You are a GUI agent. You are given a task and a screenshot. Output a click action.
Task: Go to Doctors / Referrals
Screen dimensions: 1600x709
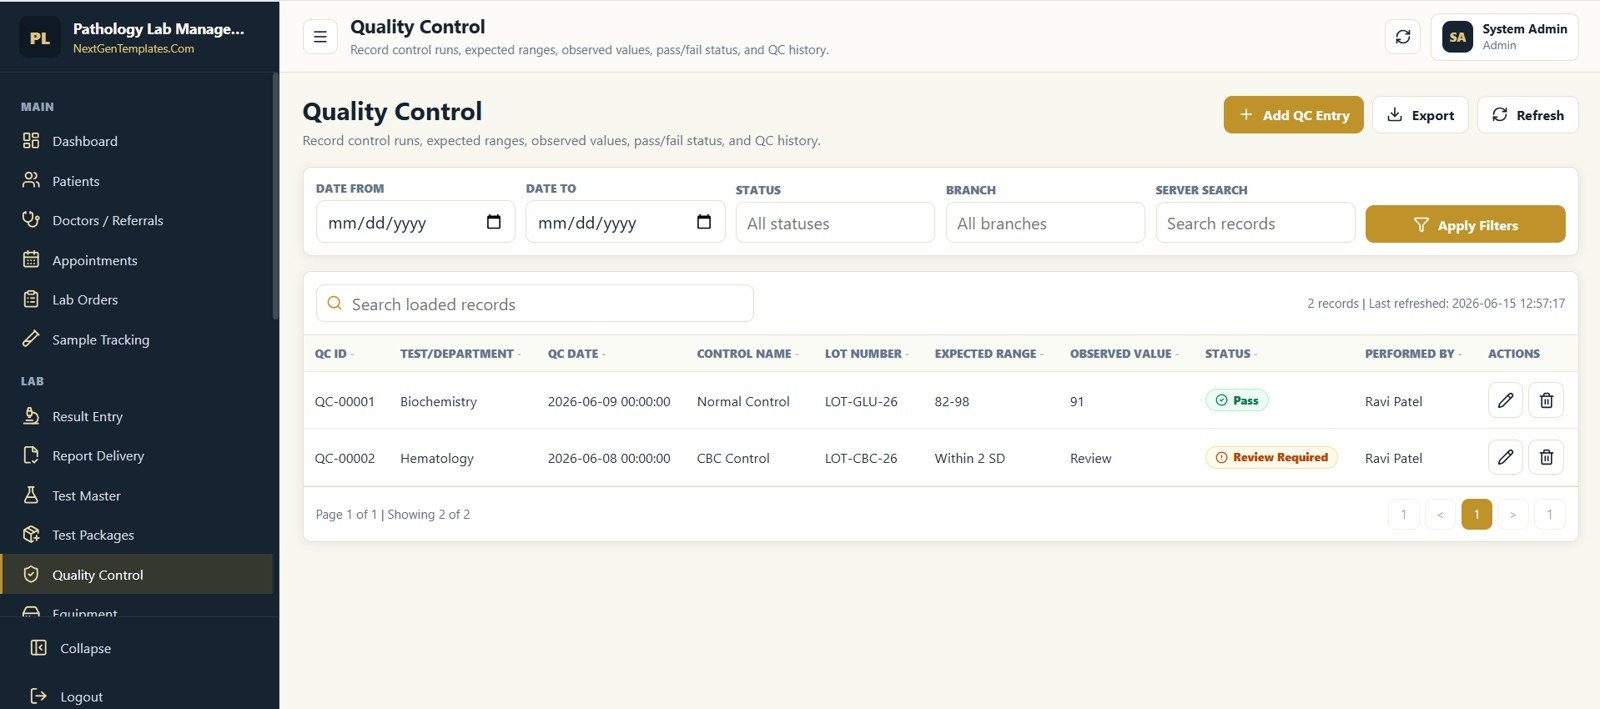coord(136,220)
